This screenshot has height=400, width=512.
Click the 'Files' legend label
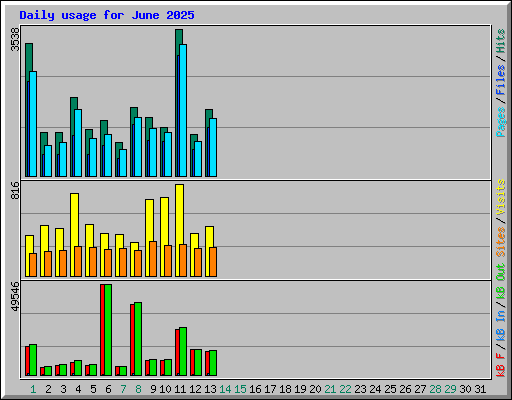(x=501, y=80)
